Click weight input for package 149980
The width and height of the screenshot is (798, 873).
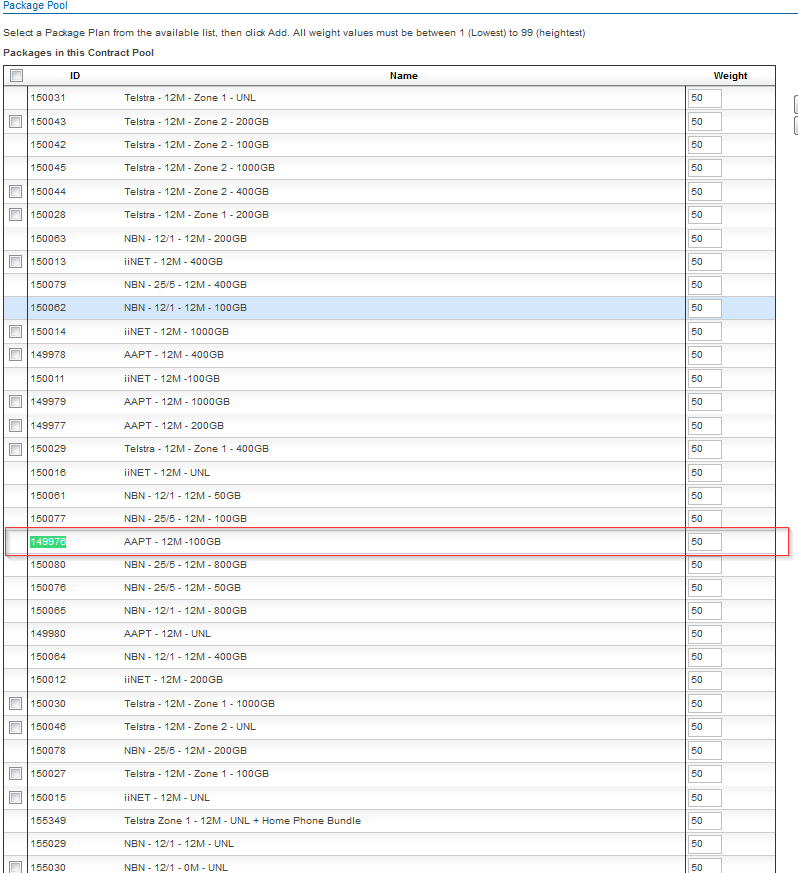tap(704, 634)
